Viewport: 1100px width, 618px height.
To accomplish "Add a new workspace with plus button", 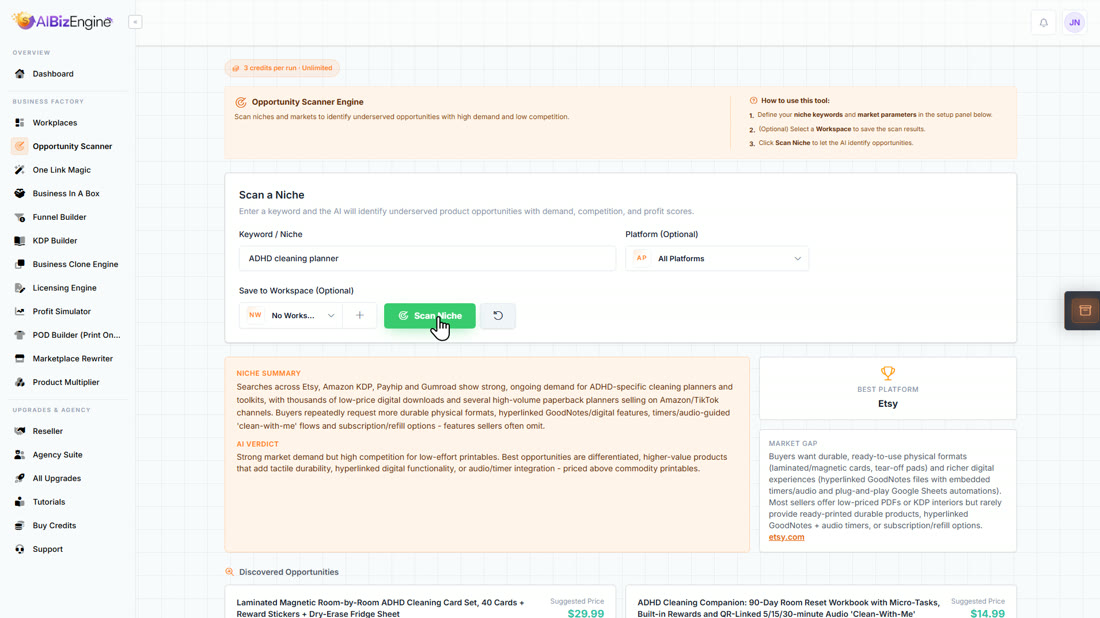I will point(360,316).
